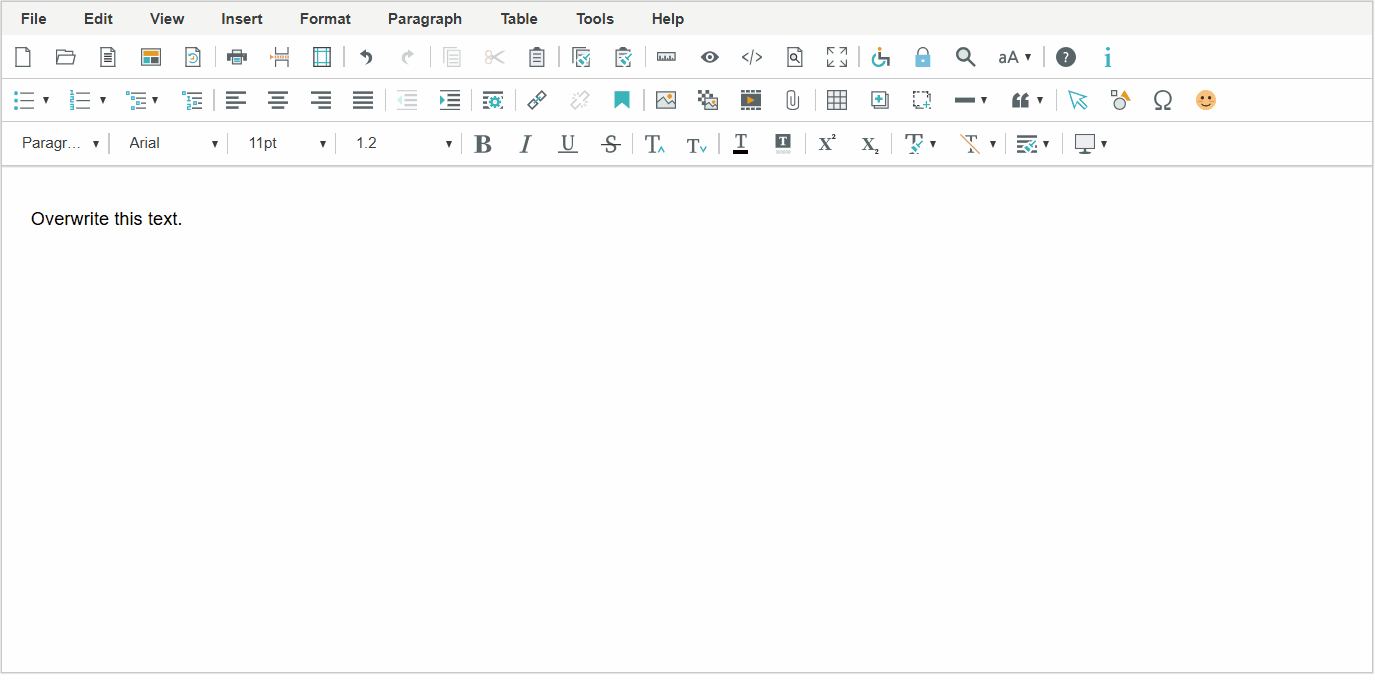
Task: Center align the text
Action: [x=278, y=100]
